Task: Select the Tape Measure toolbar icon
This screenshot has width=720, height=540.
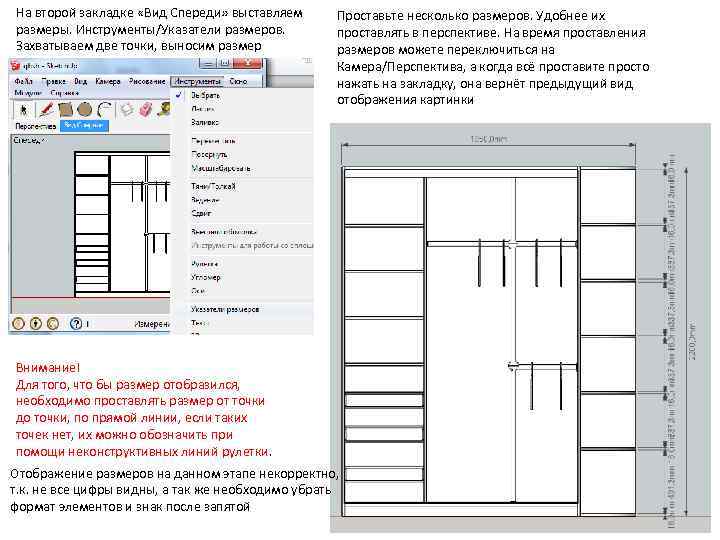Action: tap(164, 110)
